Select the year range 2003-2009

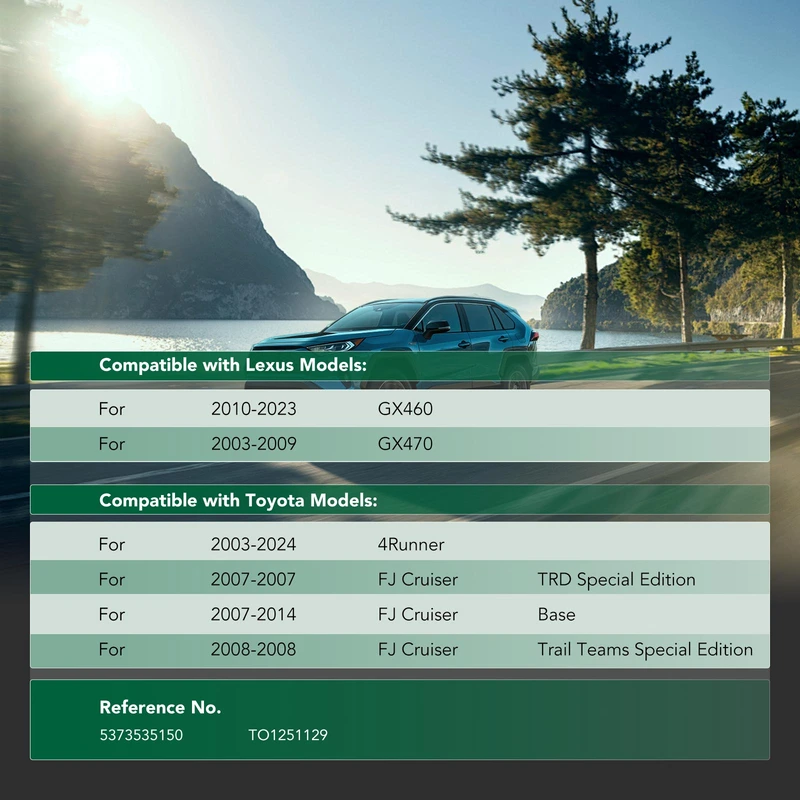click(254, 444)
